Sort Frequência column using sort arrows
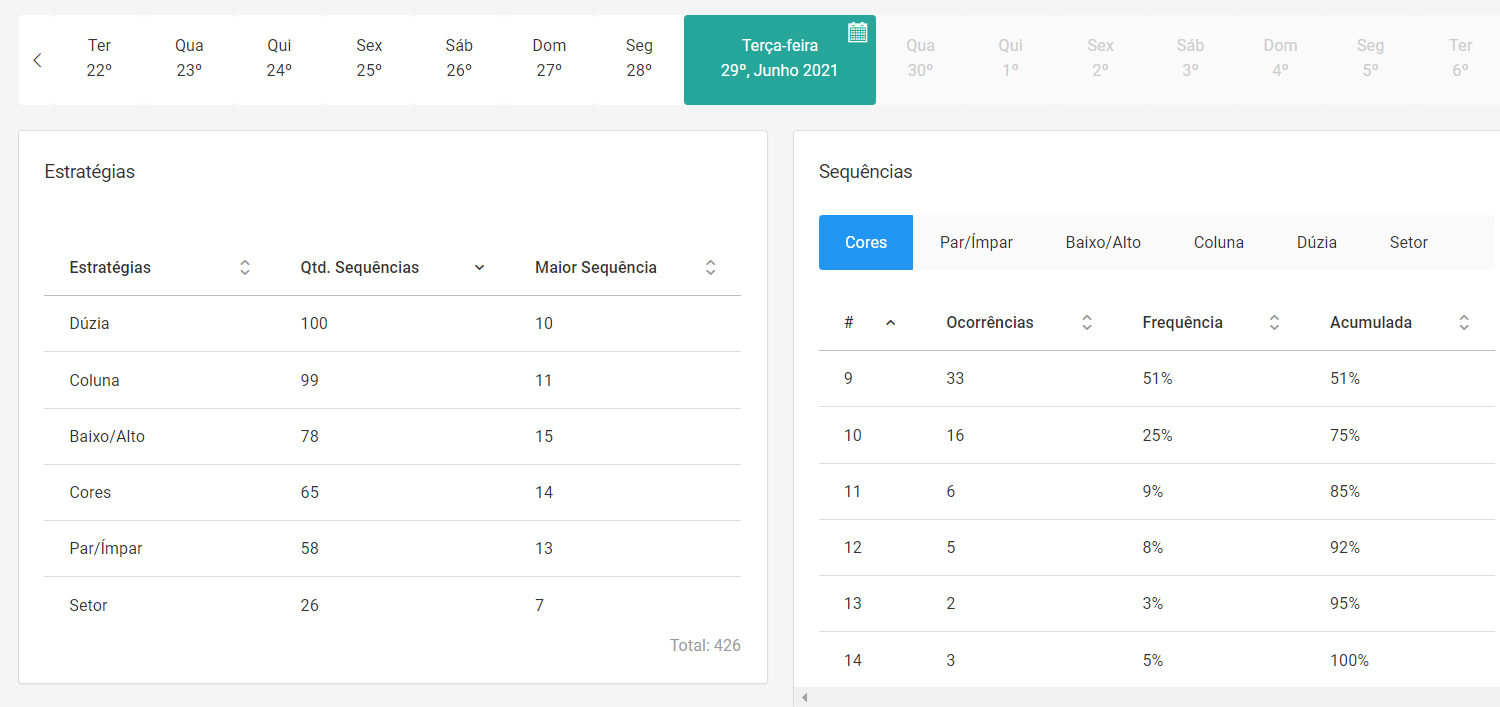This screenshot has height=707, width=1500. (1274, 323)
